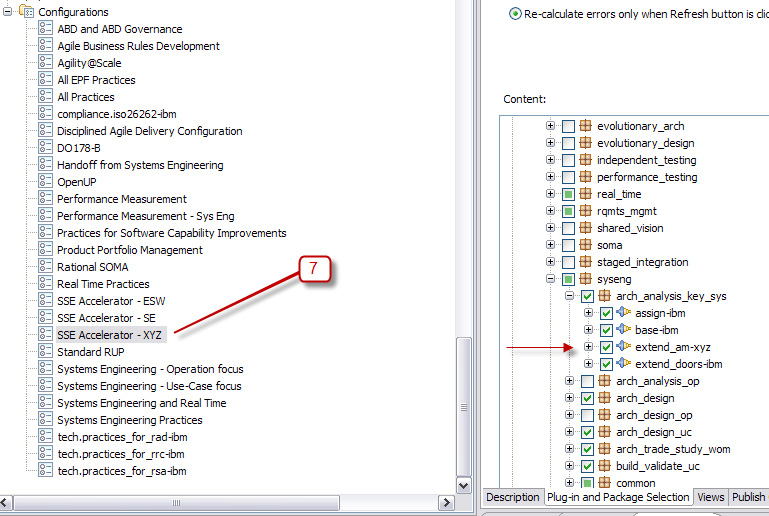
Task: Click the evolutionary_arch package icon
Action: (x=585, y=126)
